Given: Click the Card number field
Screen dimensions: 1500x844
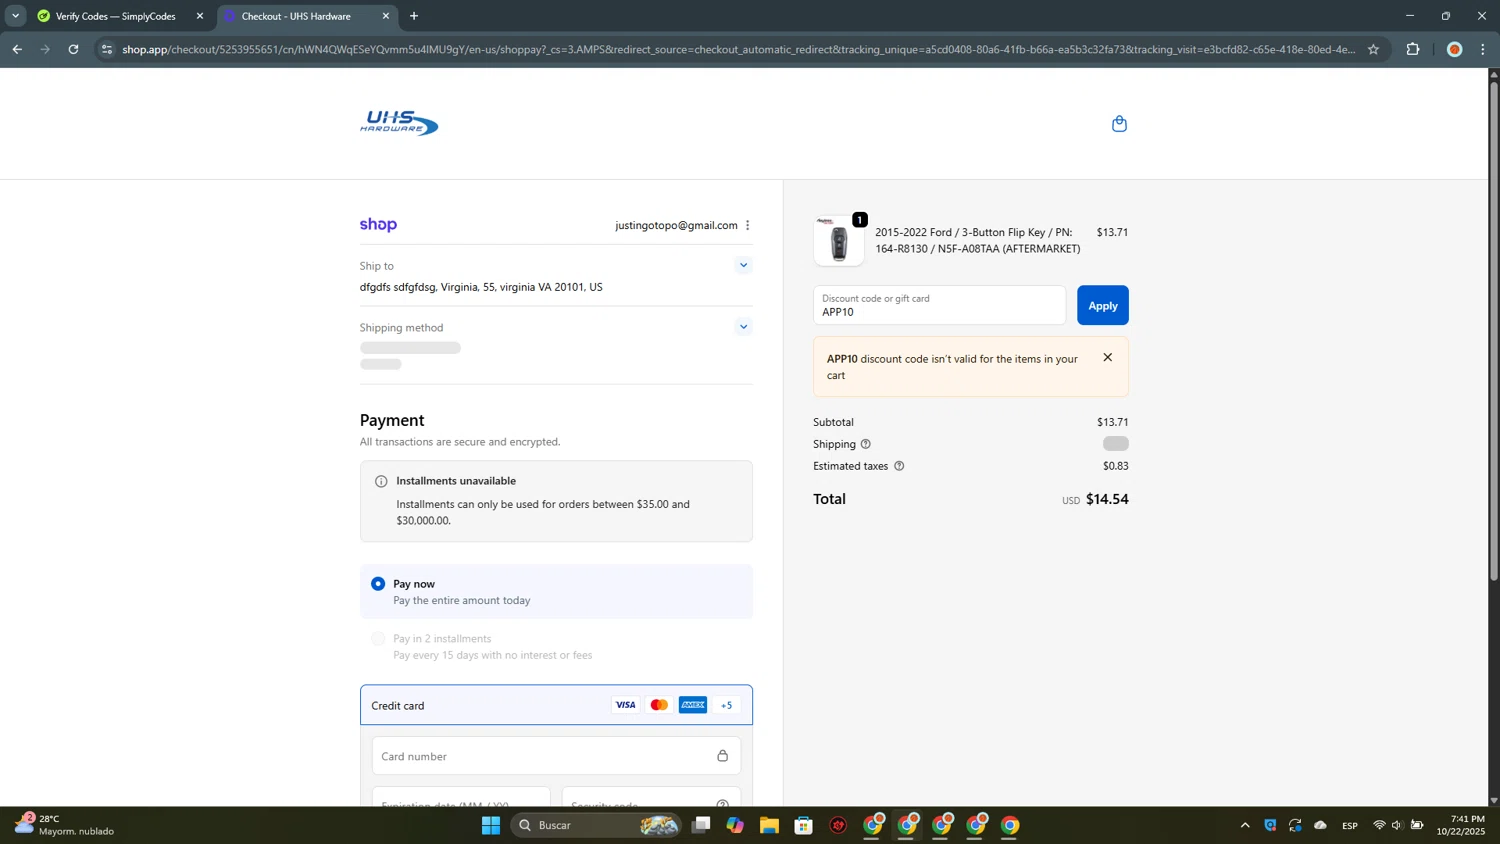Looking at the screenshot, I should [x=556, y=756].
